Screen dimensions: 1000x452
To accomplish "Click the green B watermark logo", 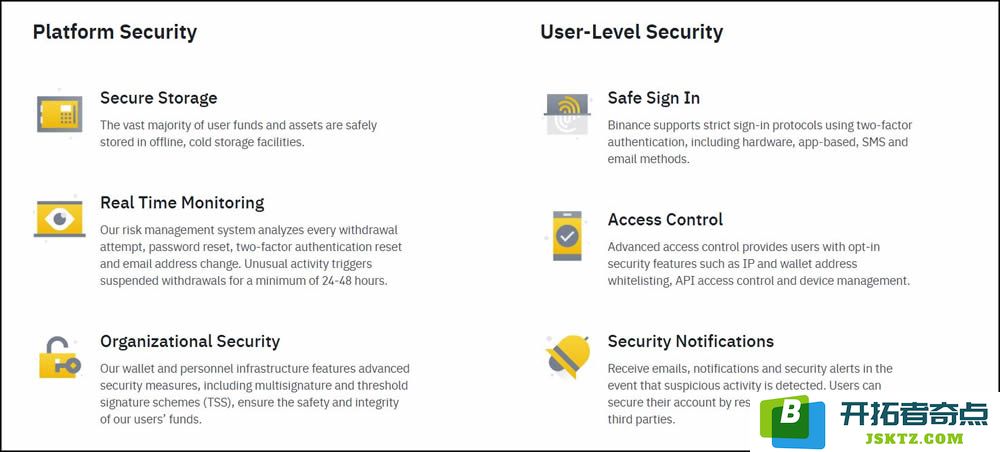I will (793, 421).
